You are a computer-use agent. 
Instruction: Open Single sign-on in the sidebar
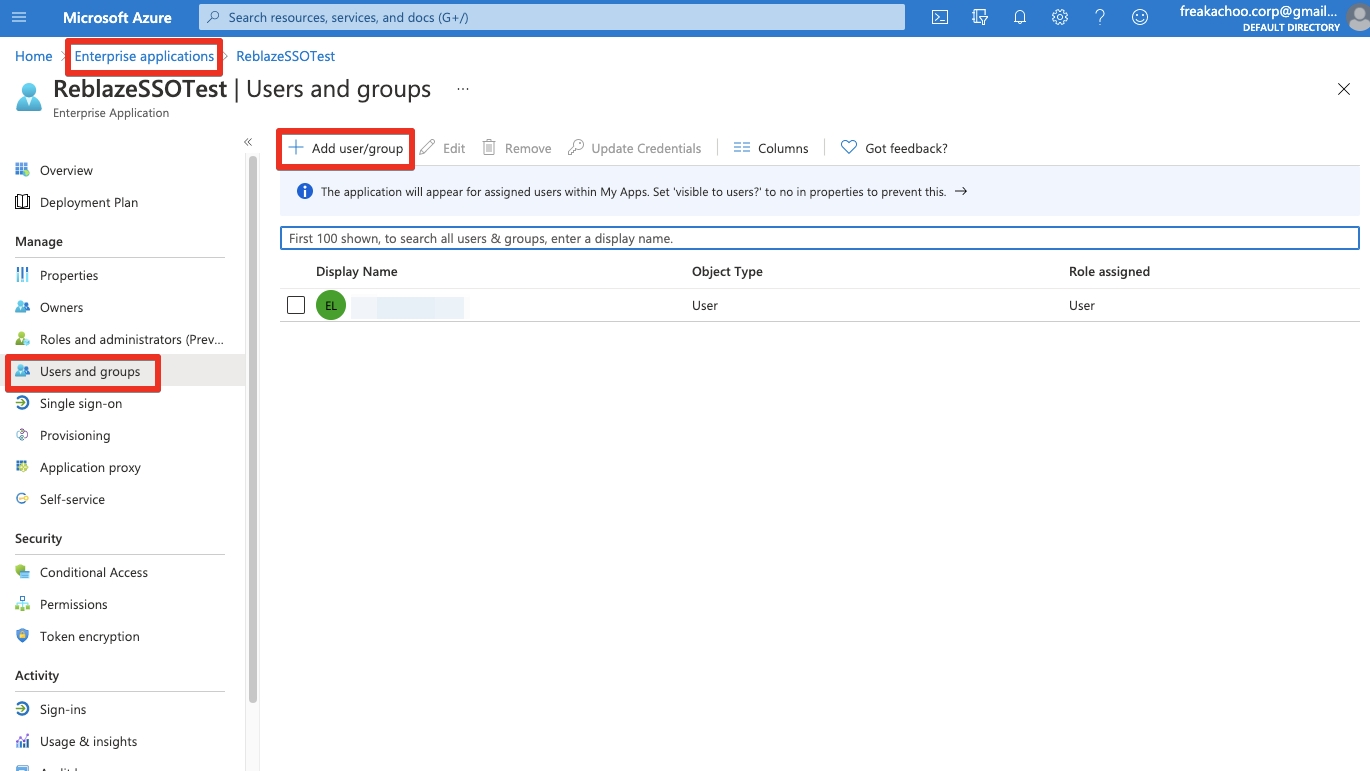click(80, 403)
